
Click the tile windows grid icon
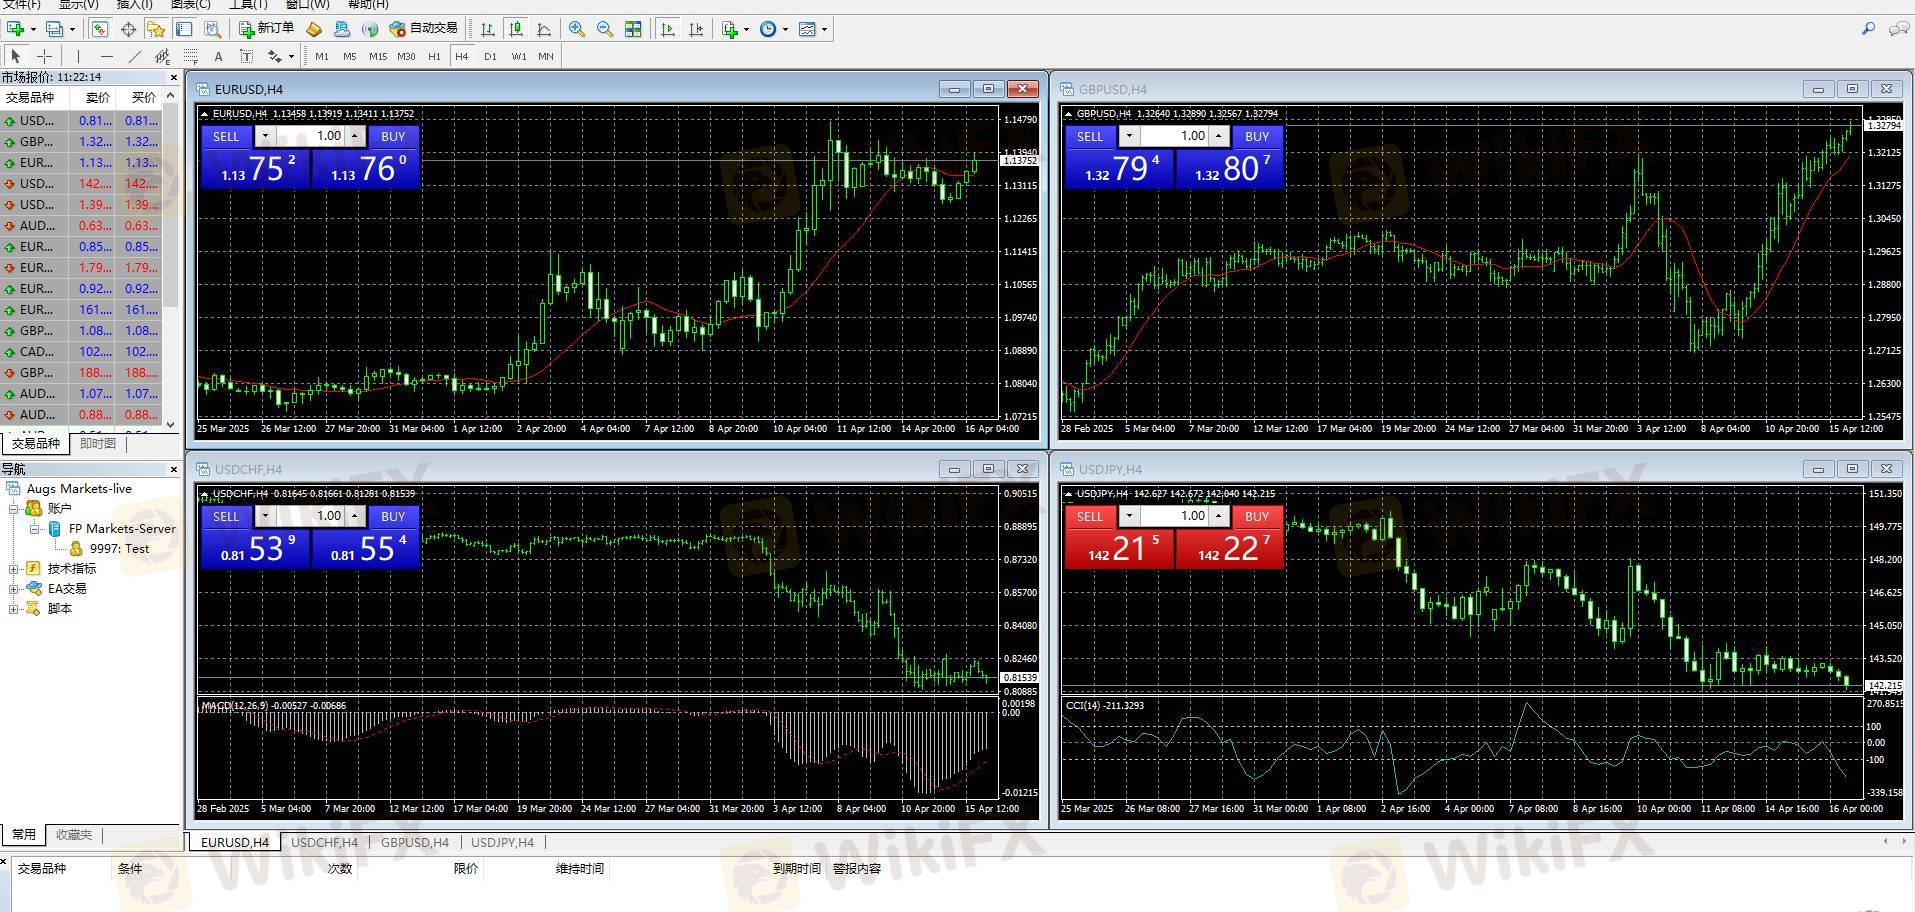[633, 29]
